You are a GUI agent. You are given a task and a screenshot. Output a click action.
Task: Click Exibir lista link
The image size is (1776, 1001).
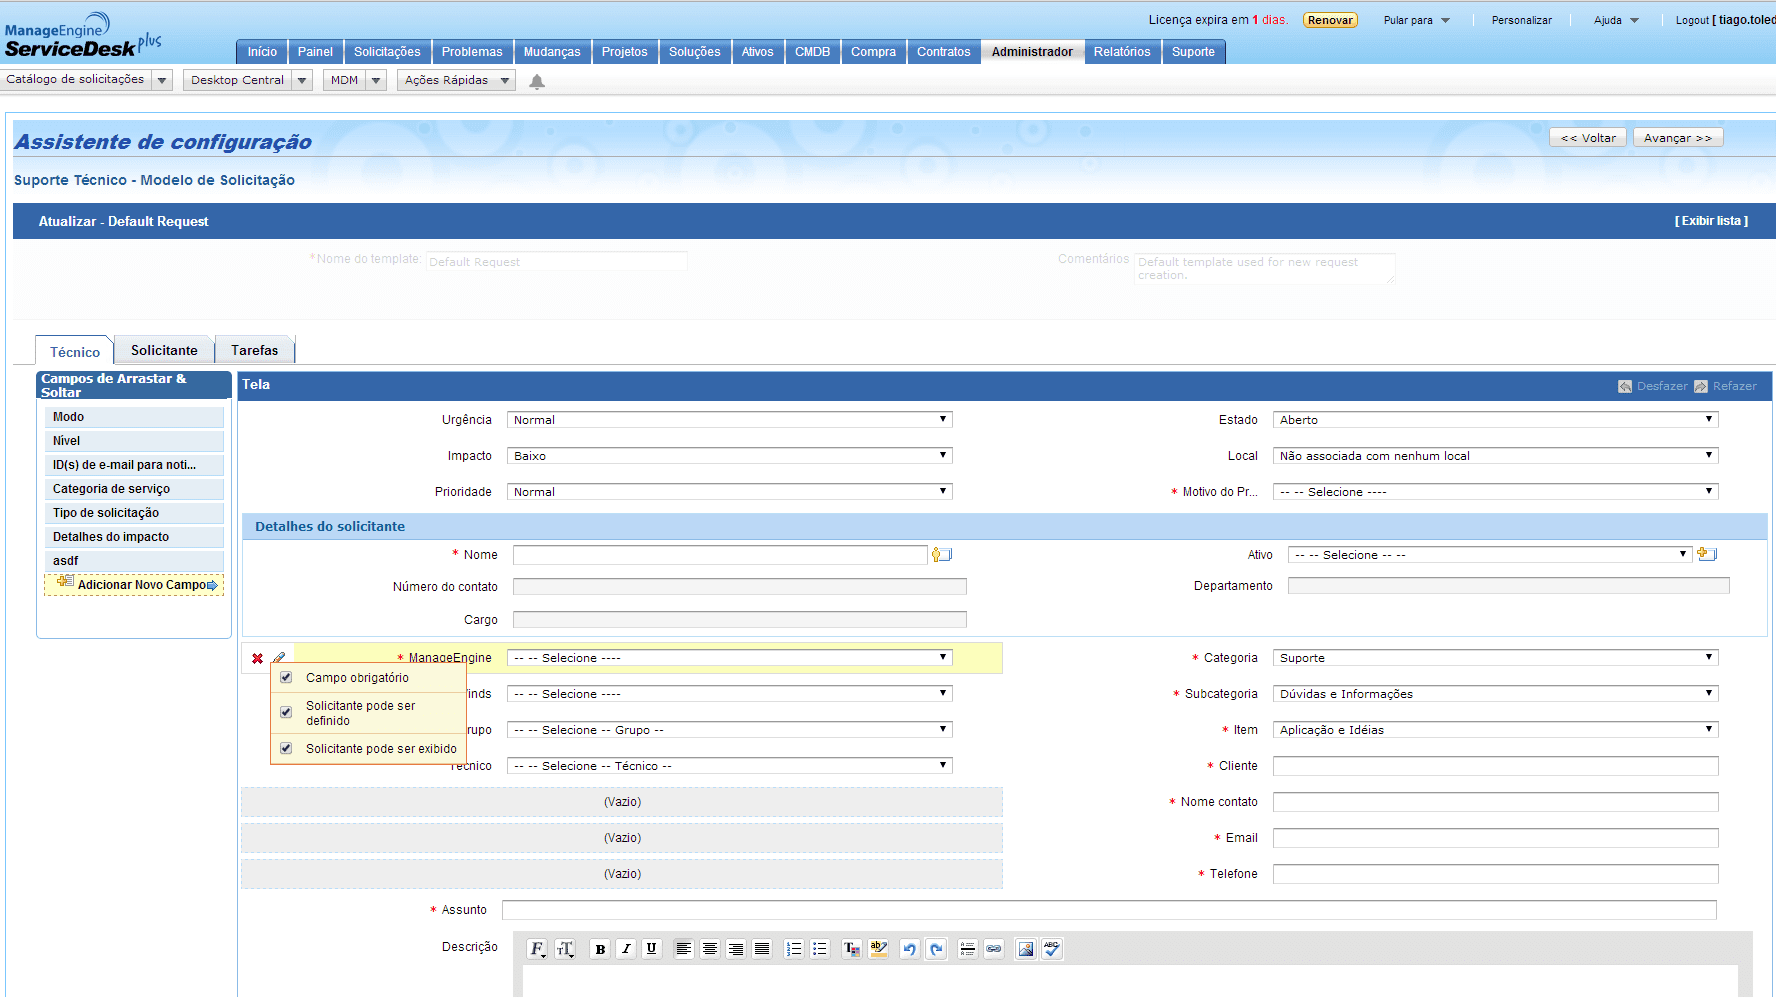[x=1712, y=221]
